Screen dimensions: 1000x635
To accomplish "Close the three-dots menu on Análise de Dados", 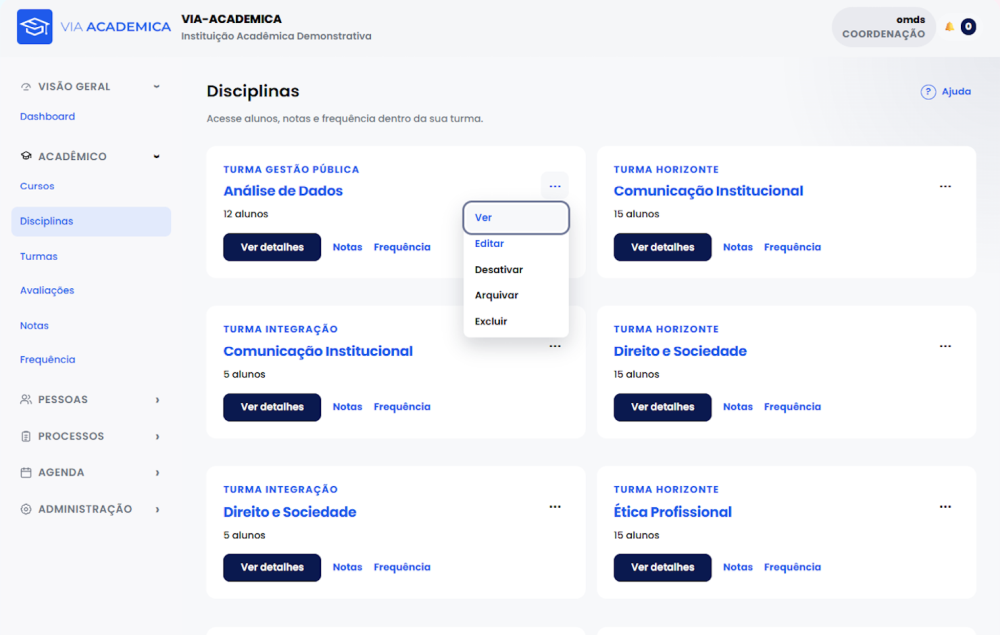I will coord(555,186).
